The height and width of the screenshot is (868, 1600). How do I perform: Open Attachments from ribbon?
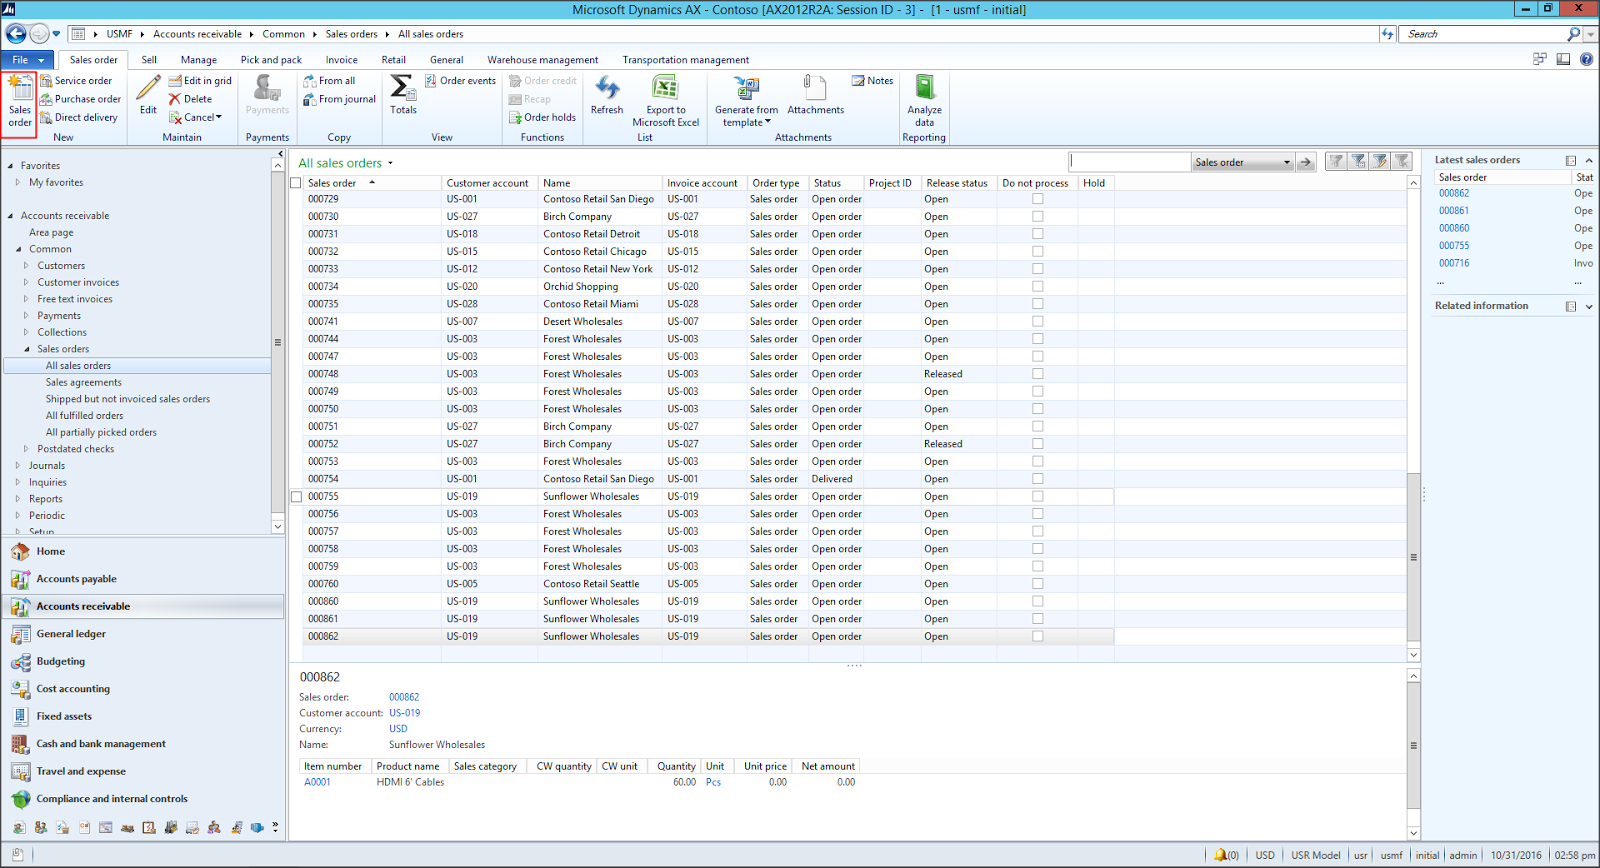[x=815, y=95]
